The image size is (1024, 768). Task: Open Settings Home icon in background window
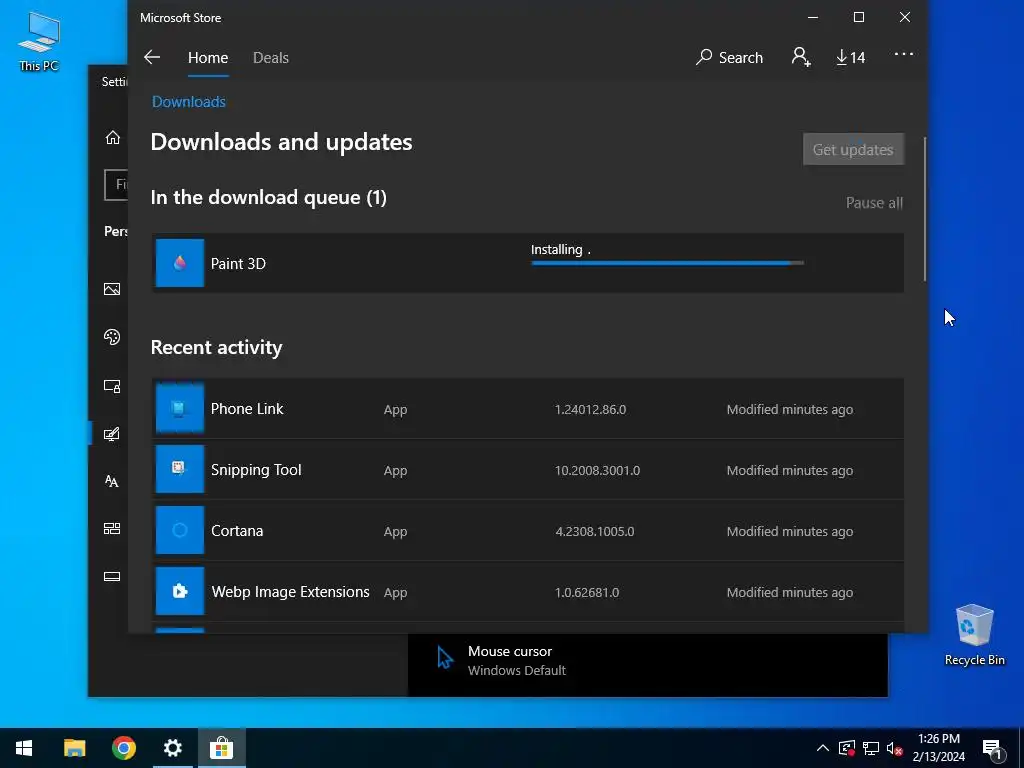(113, 138)
